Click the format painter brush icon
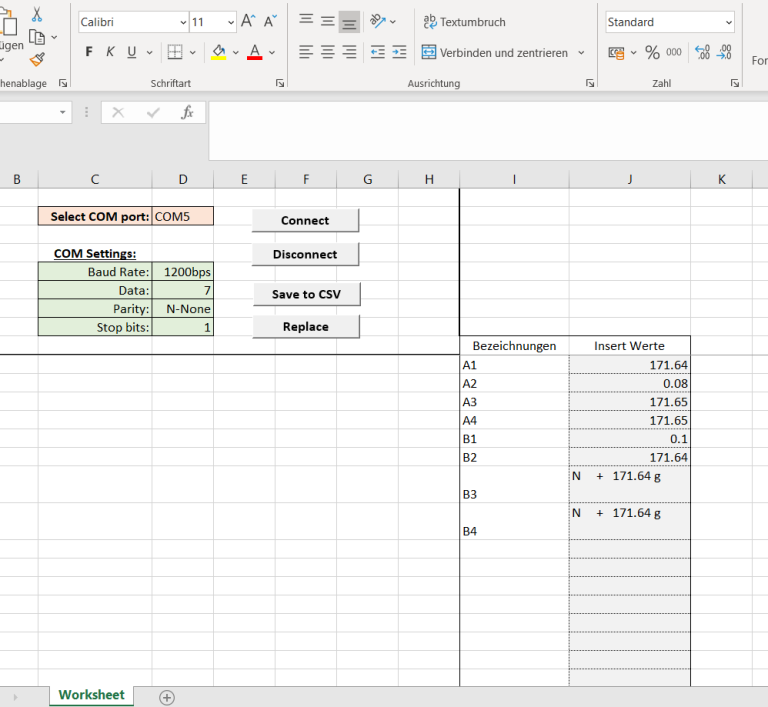Viewport: 768px width, 707px height. [37, 60]
